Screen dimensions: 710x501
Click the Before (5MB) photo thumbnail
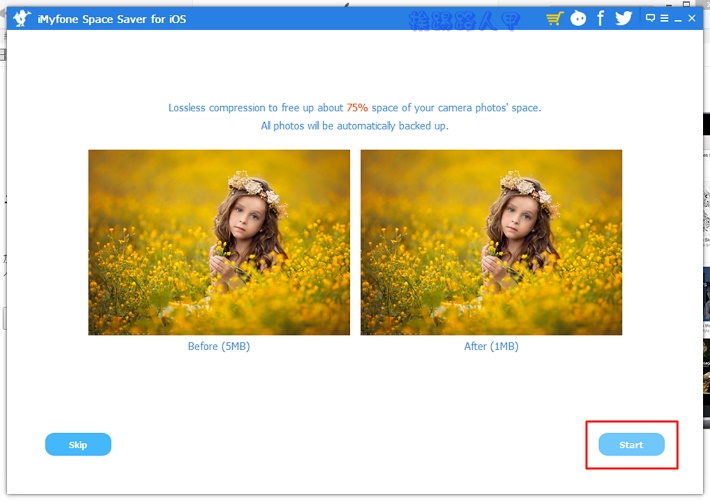coord(219,242)
